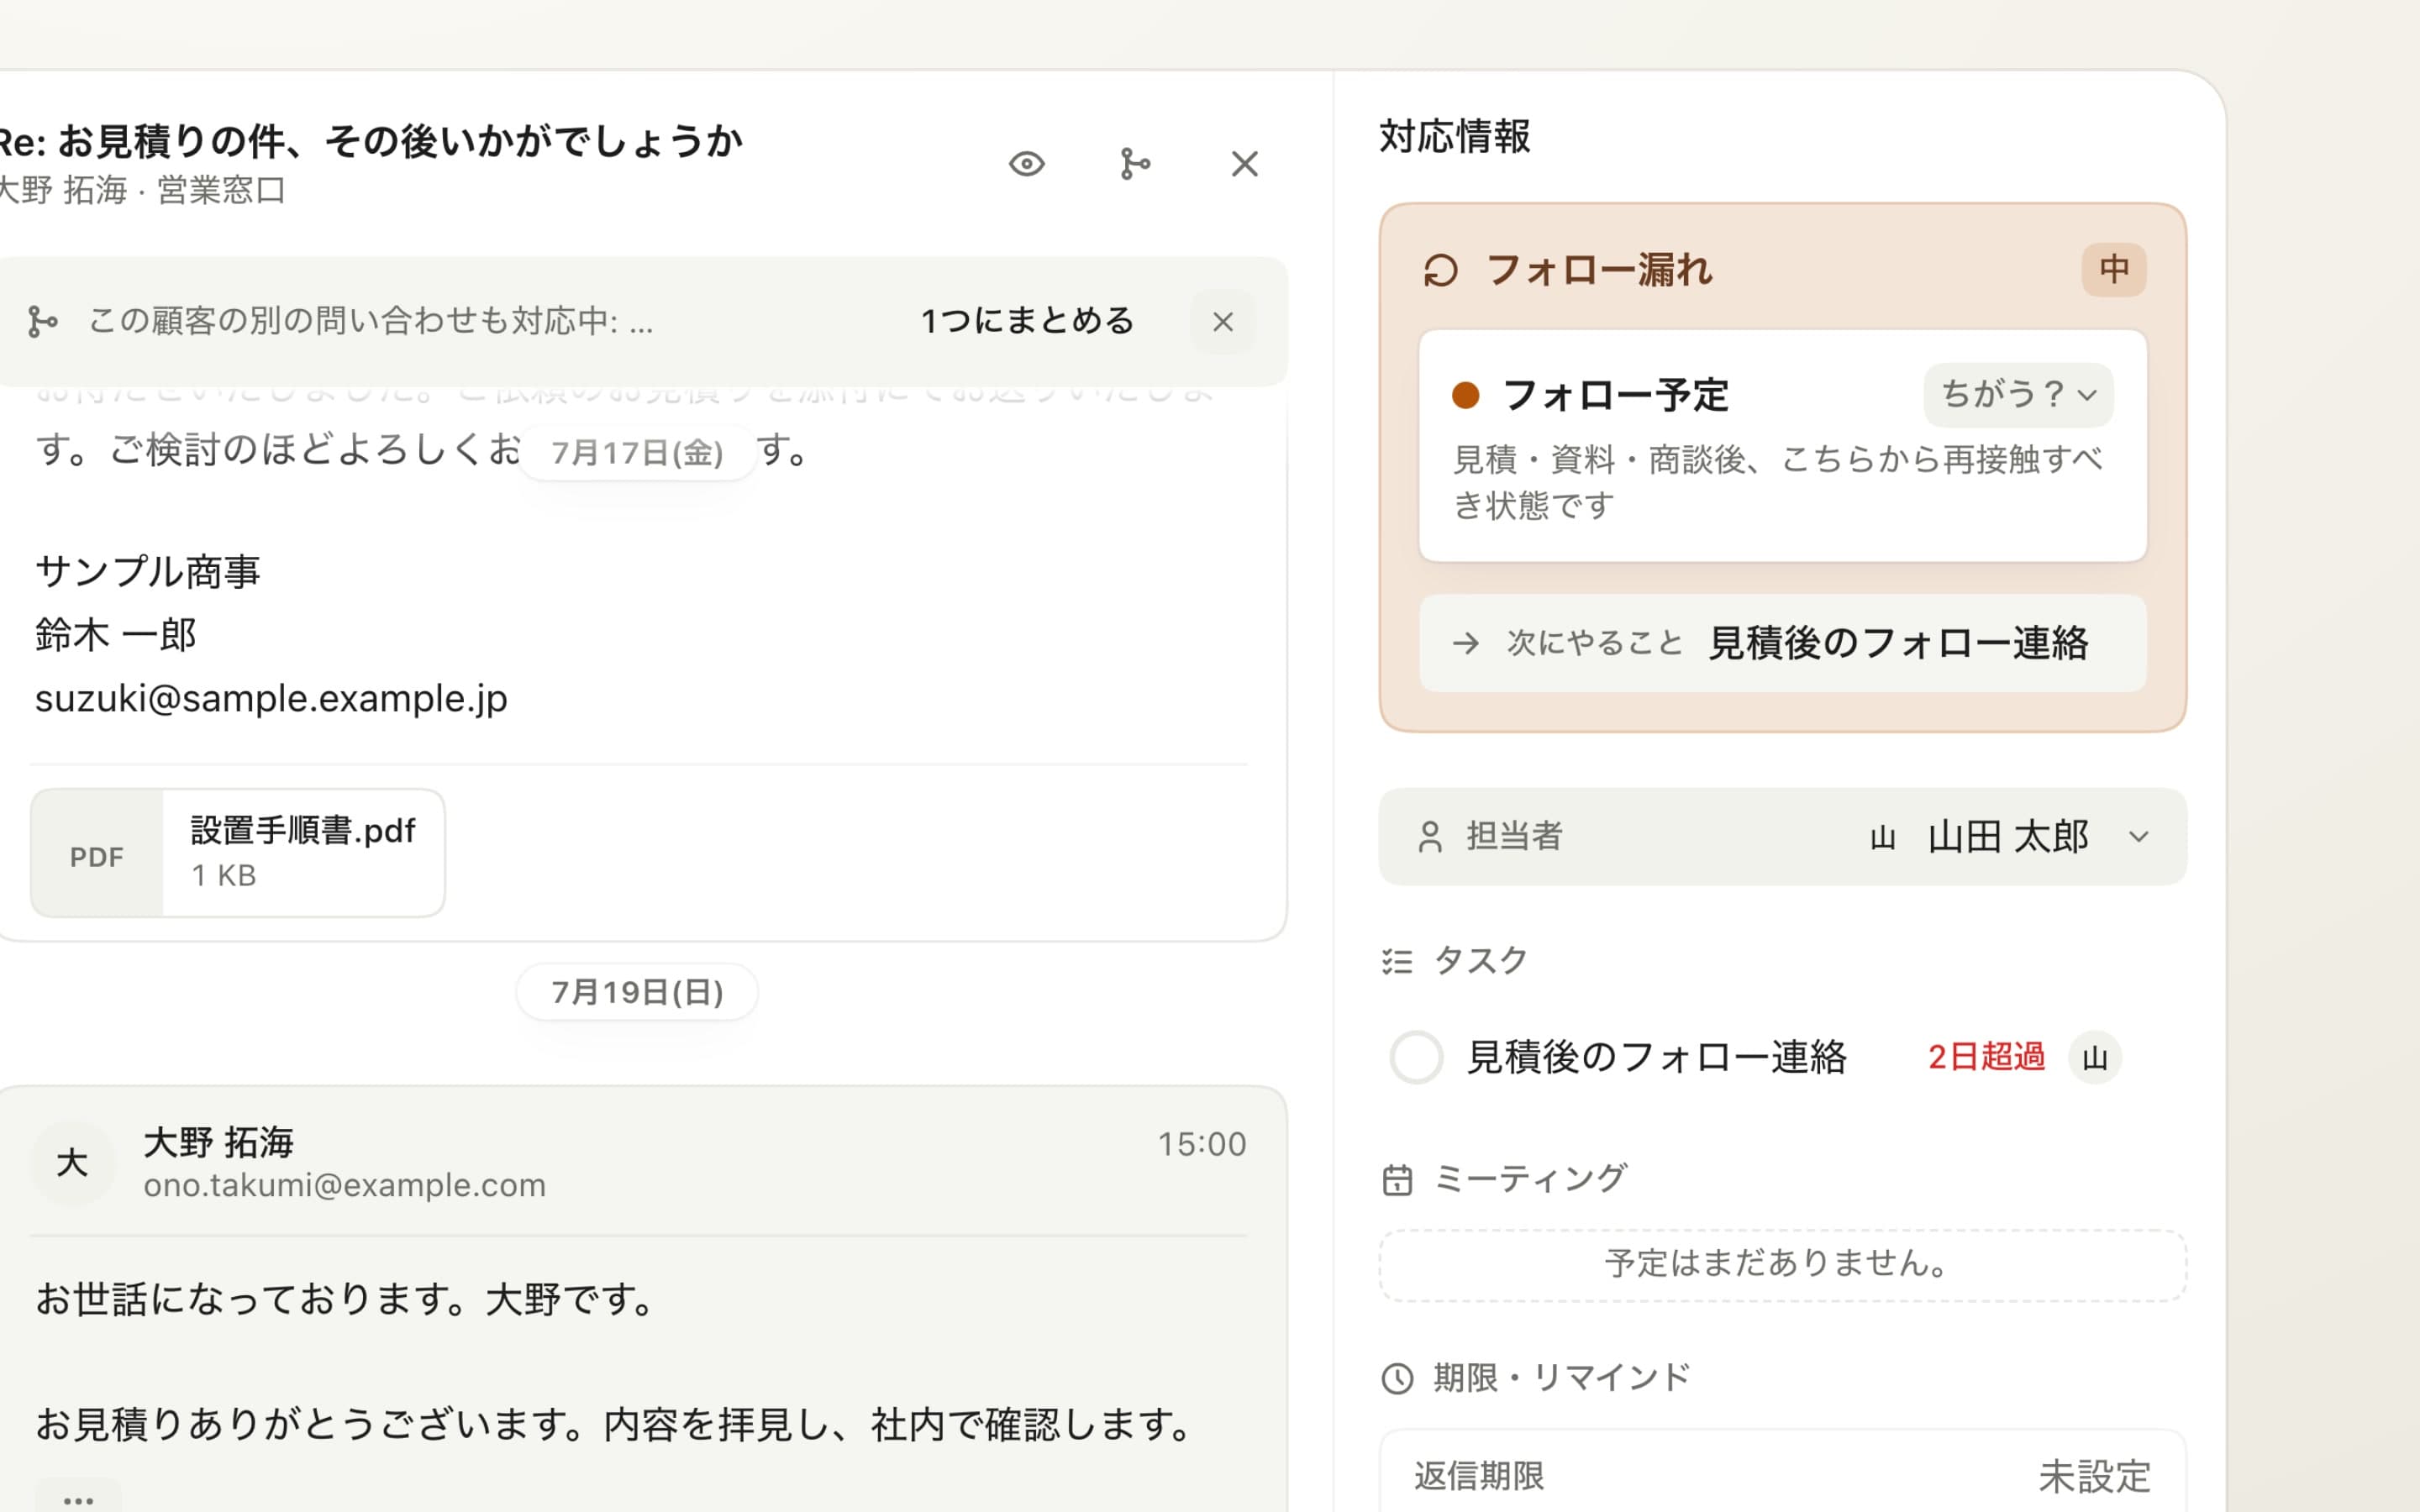Click サンプル商事 company name
This screenshot has height=1512, width=2420.
pyautogui.click(x=148, y=572)
